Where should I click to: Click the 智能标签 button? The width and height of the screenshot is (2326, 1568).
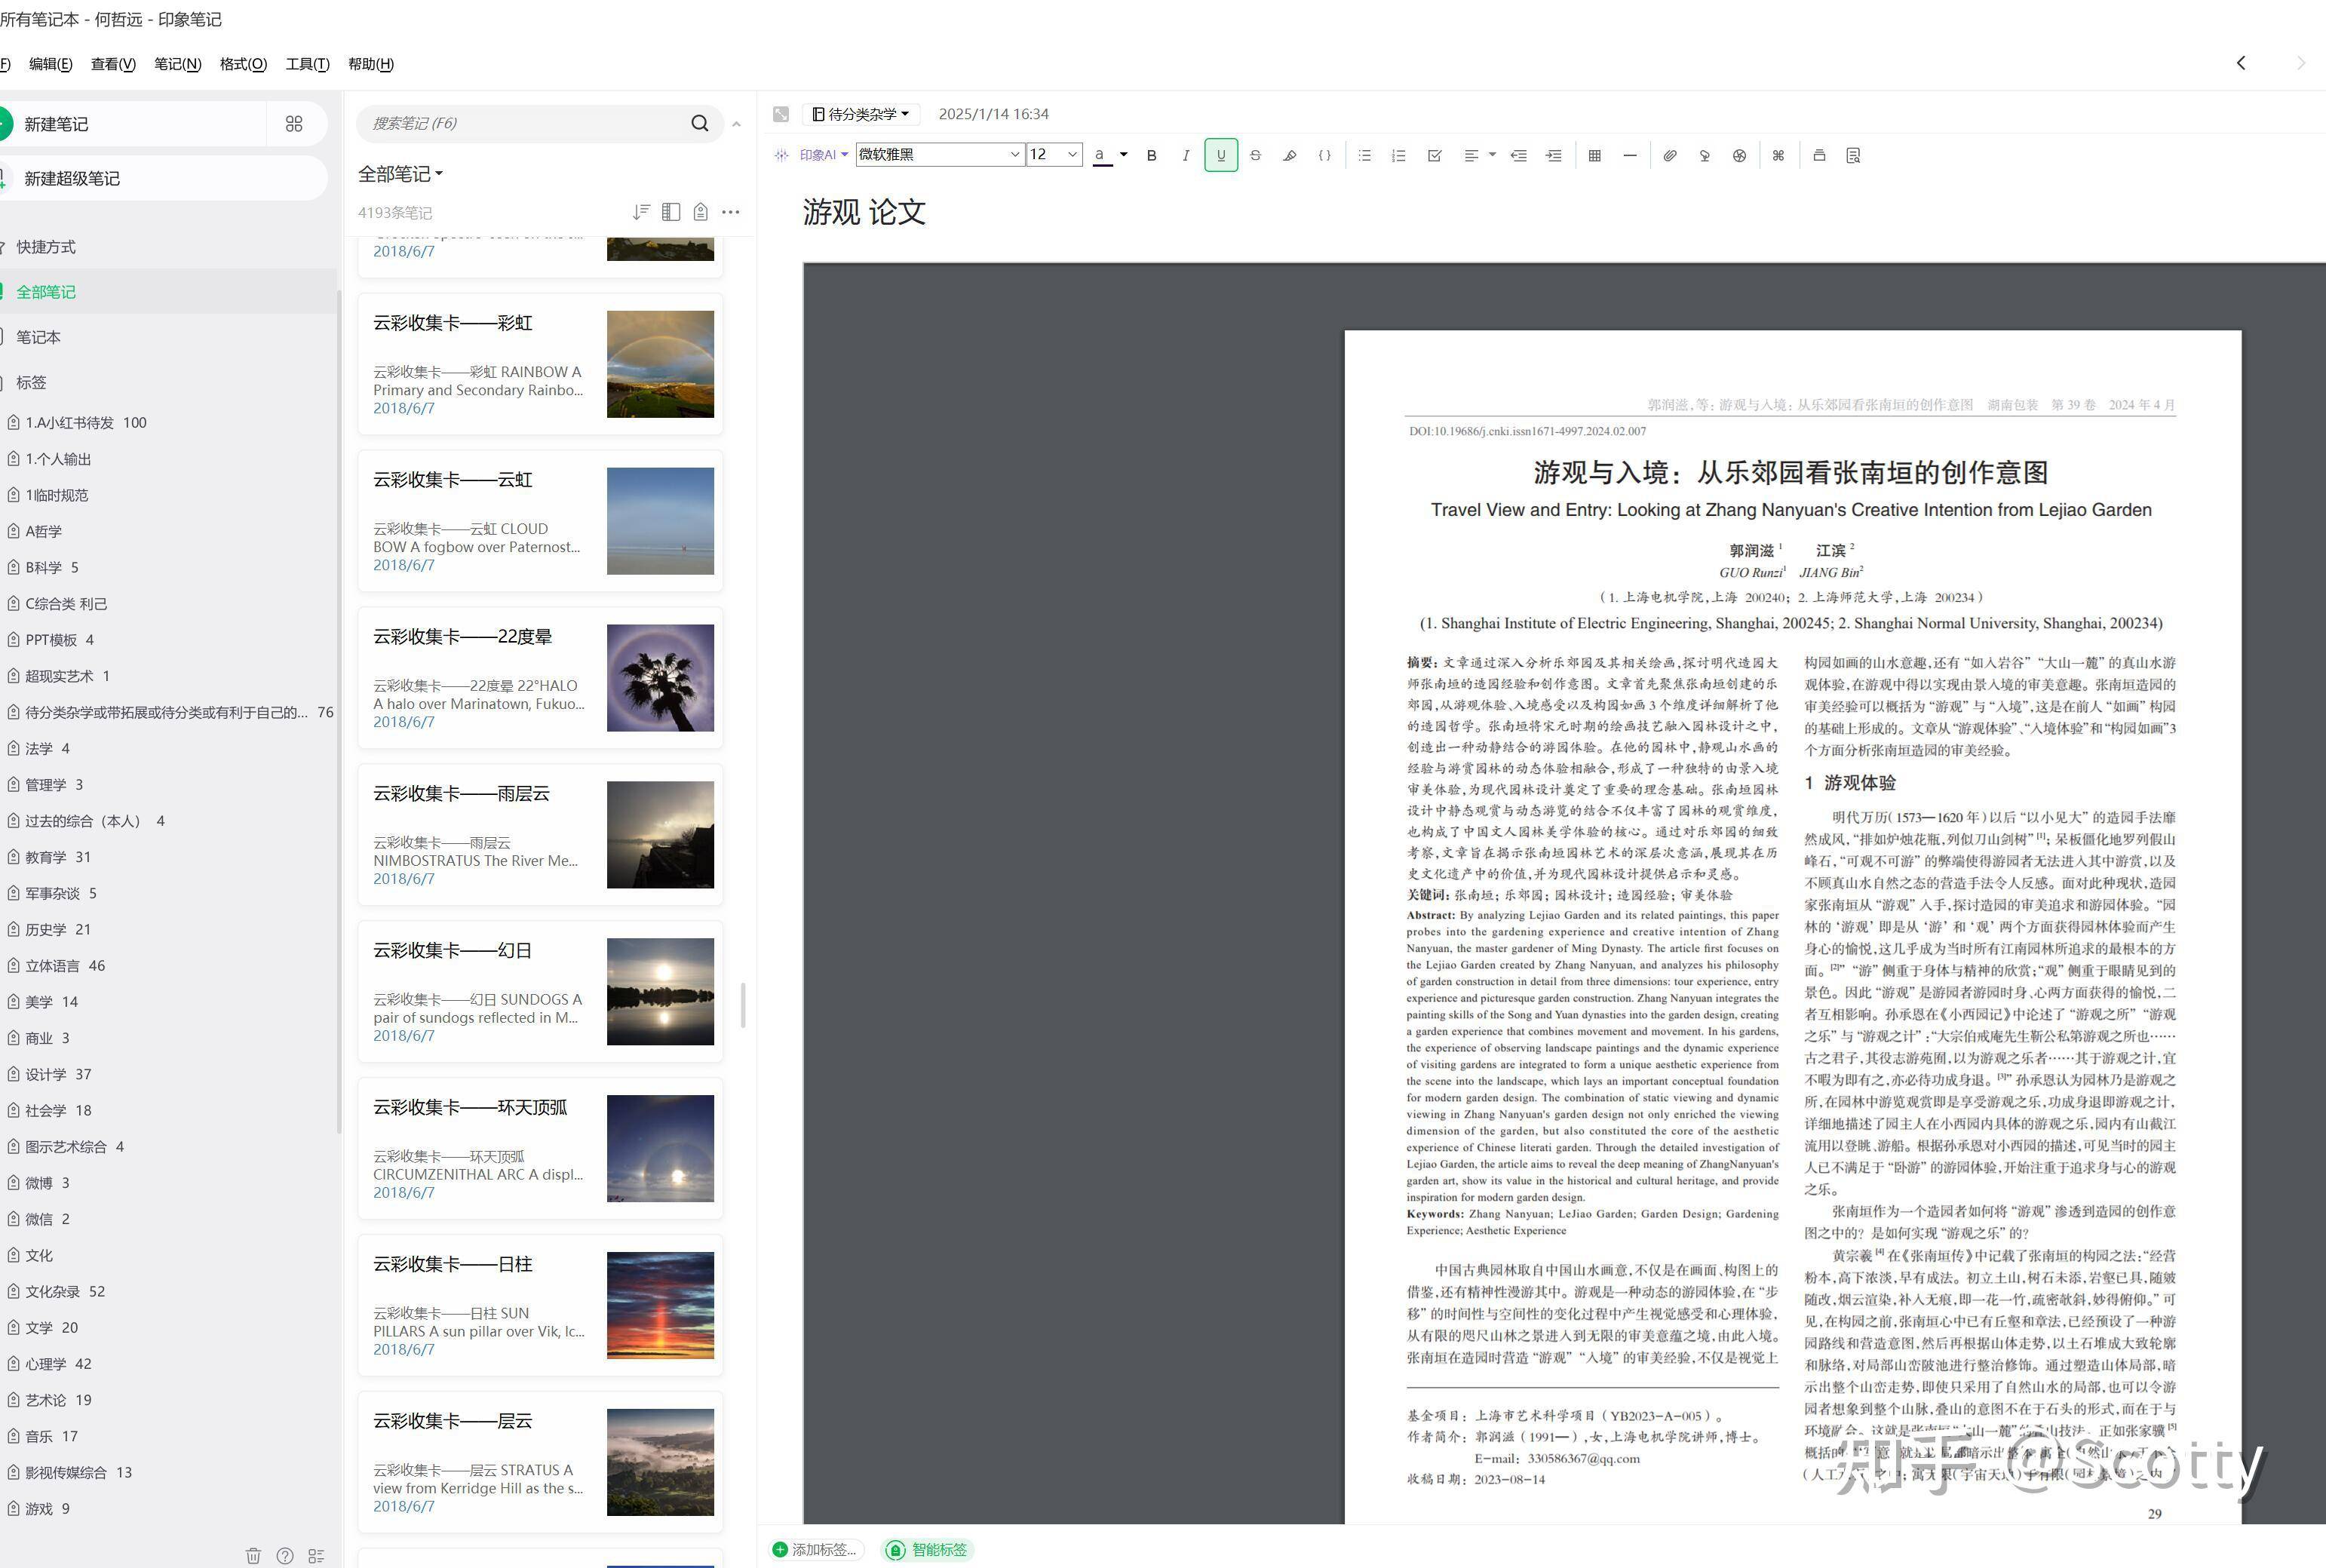[928, 1549]
